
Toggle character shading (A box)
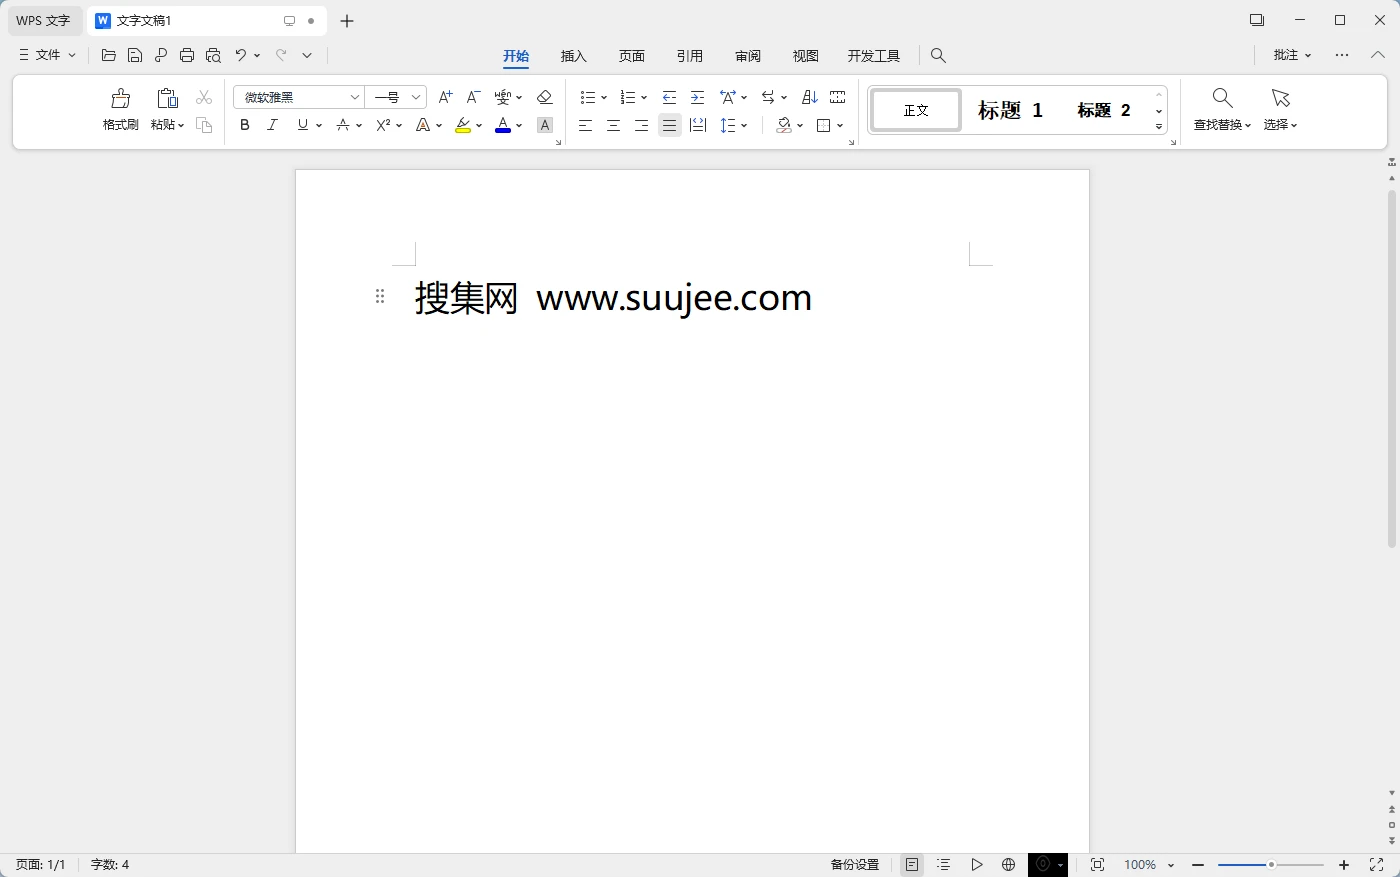point(545,125)
